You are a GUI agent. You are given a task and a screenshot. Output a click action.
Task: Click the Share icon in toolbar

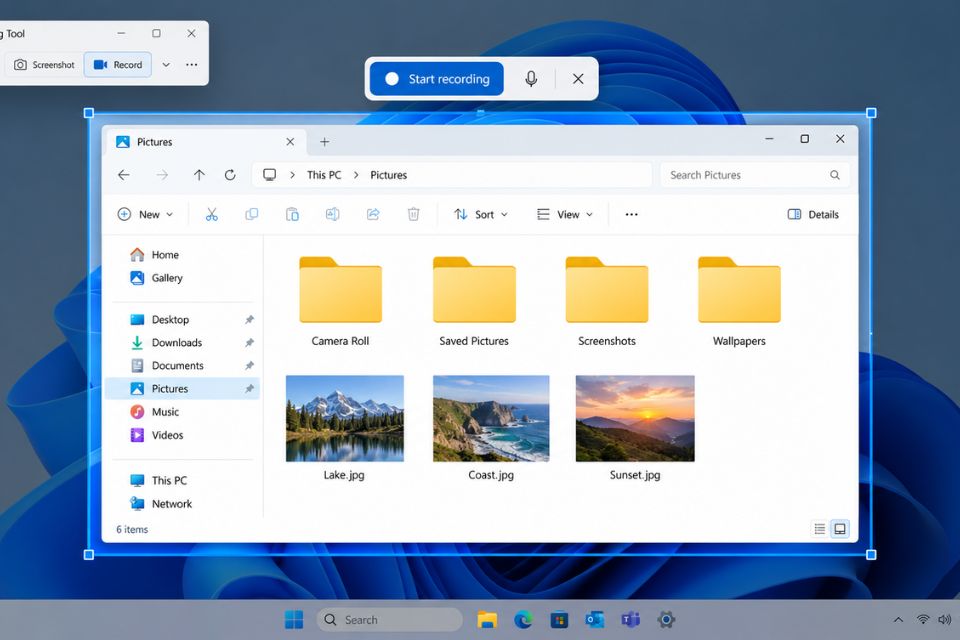pos(373,214)
